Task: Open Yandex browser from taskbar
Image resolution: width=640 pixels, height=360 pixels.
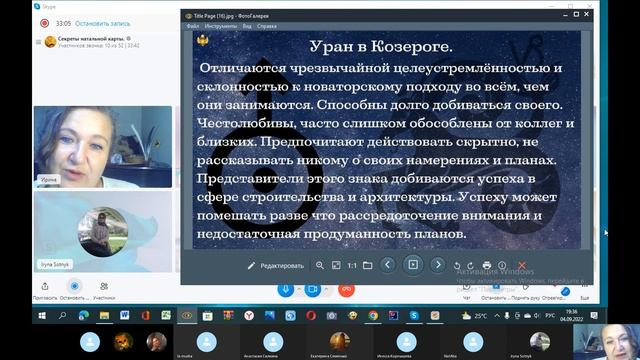Action: click(x=249, y=316)
